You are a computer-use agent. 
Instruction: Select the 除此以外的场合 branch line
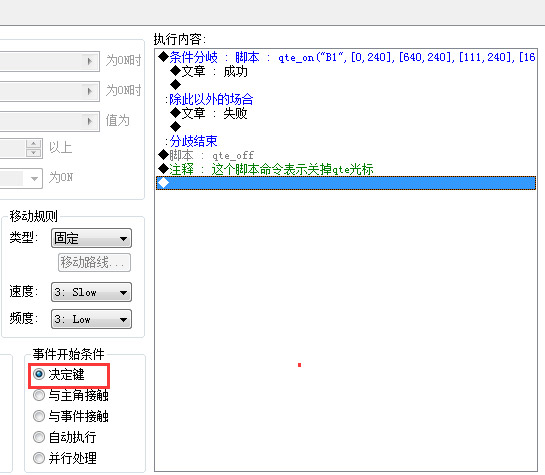[346, 99]
